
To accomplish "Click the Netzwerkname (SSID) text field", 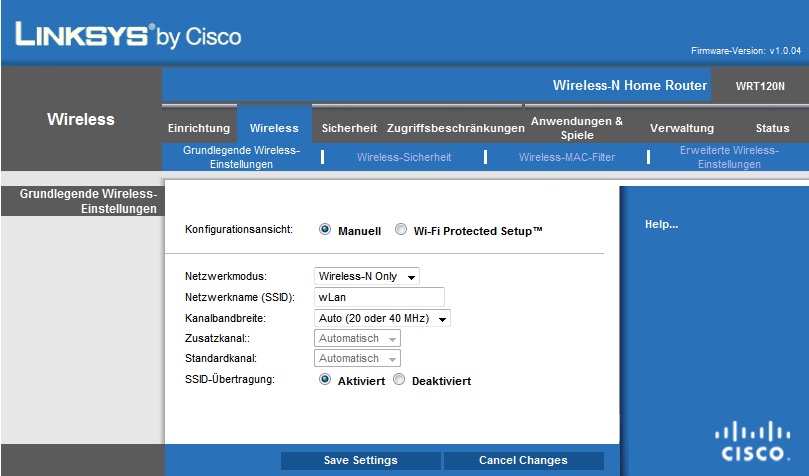I will (379, 297).
